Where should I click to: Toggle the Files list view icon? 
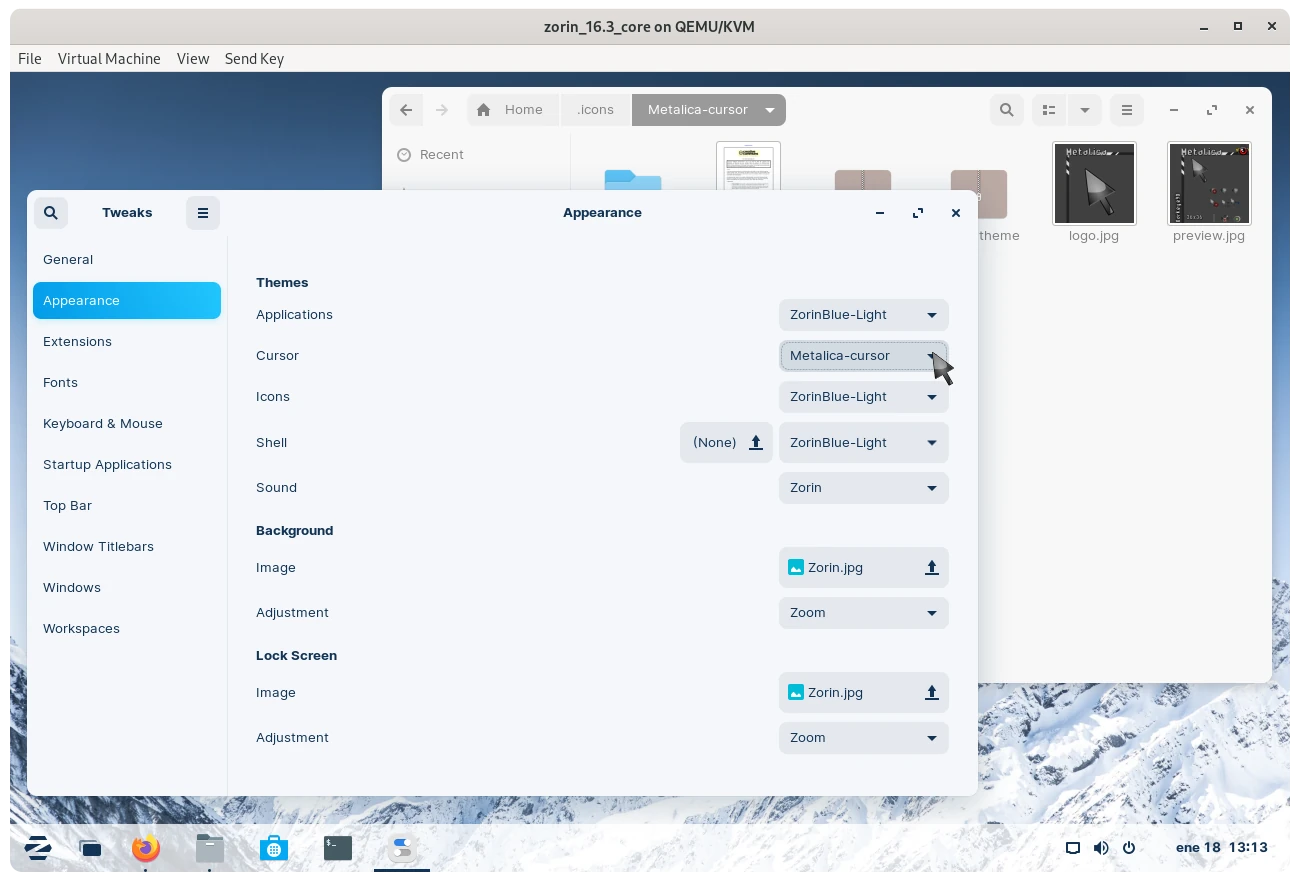(x=1049, y=110)
